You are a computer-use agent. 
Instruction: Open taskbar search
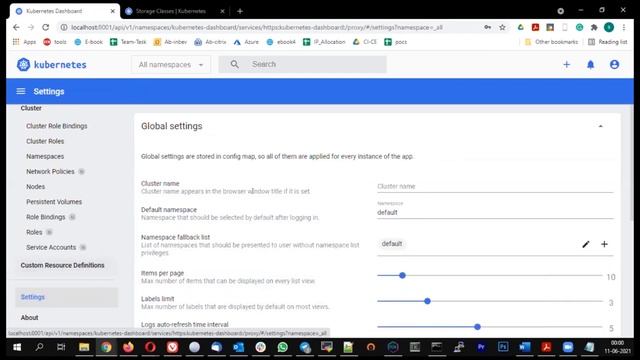click(x=39, y=347)
